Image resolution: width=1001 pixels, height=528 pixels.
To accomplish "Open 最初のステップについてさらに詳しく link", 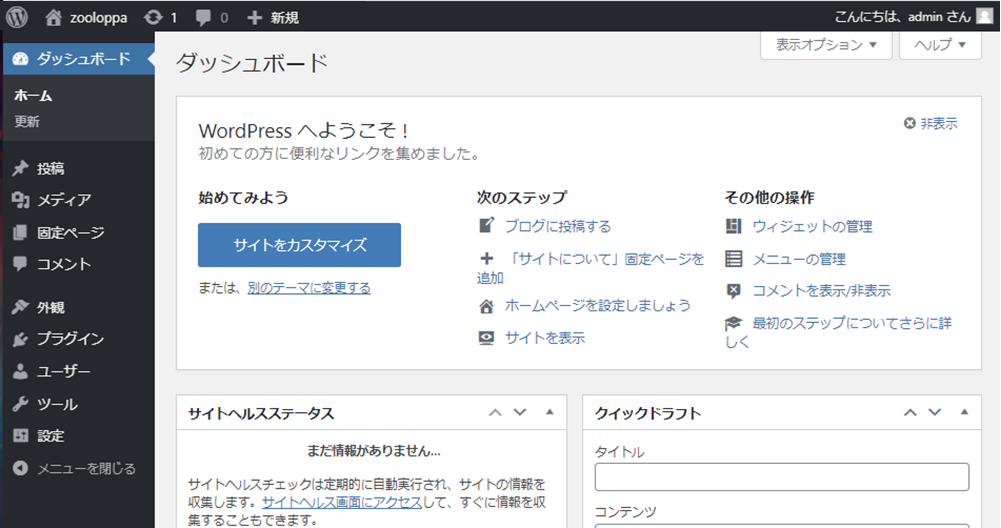I will (838, 332).
